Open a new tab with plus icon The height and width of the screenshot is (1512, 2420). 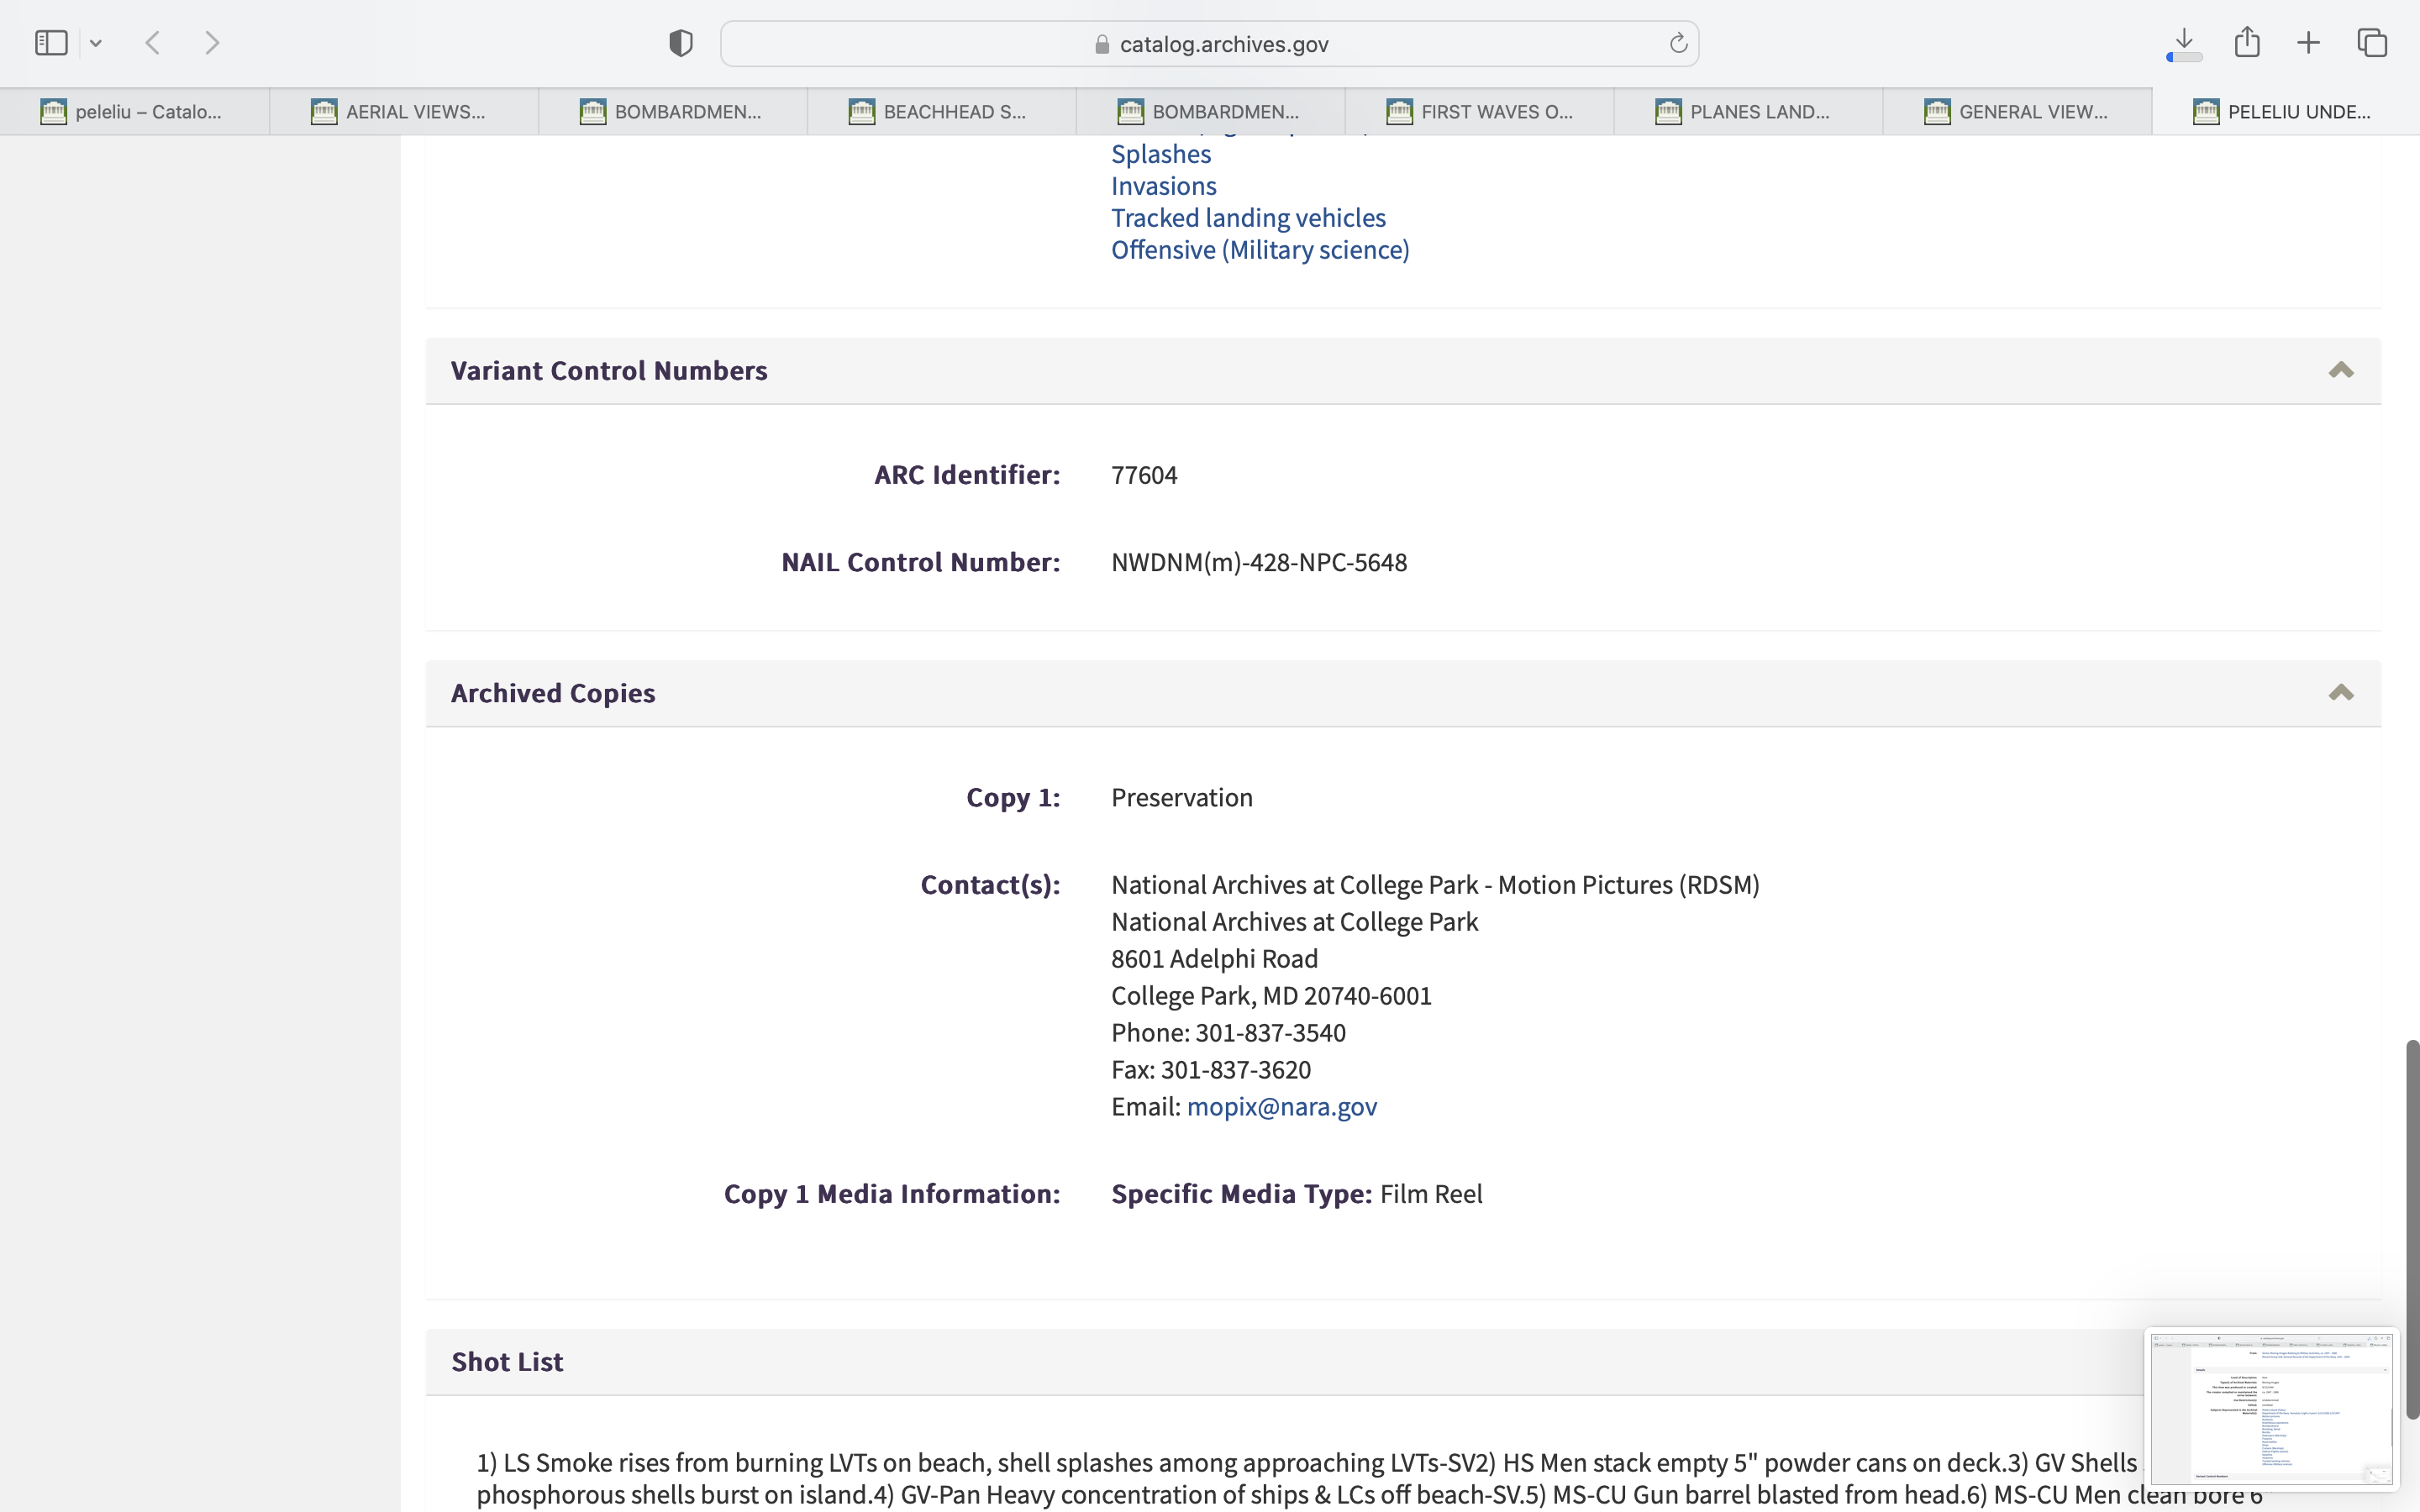2308,43
